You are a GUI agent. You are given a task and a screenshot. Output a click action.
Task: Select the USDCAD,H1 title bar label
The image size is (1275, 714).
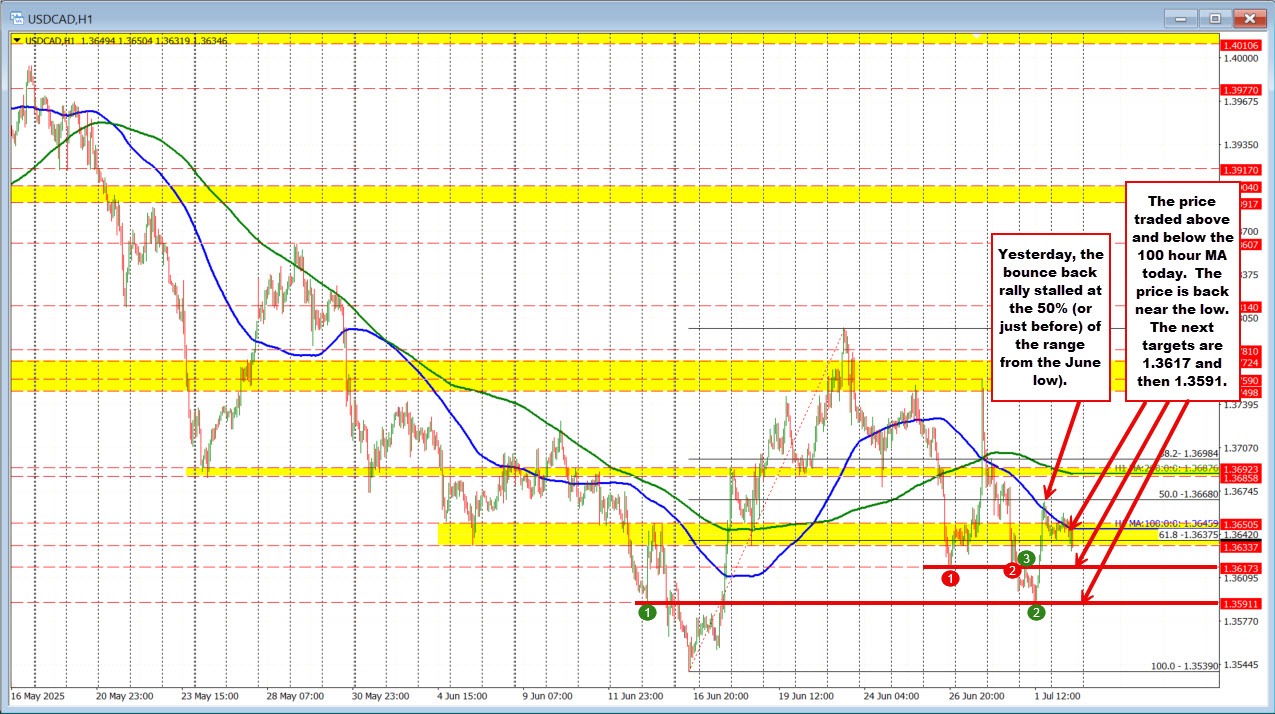click(60, 17)
